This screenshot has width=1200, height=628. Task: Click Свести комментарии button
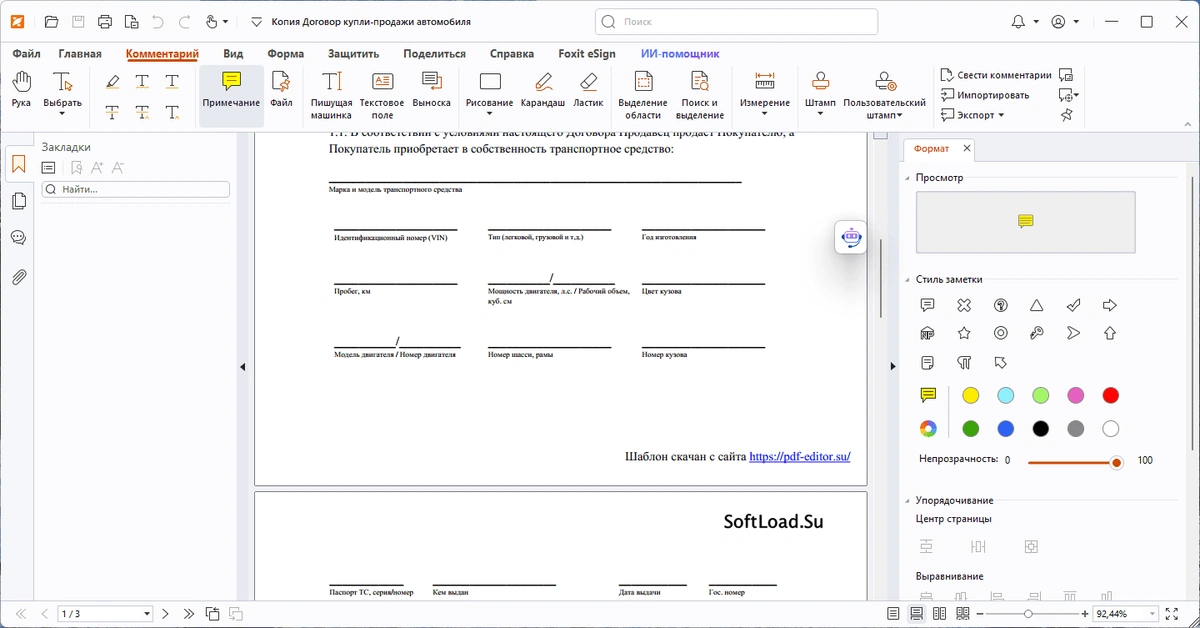coord(996,75)
